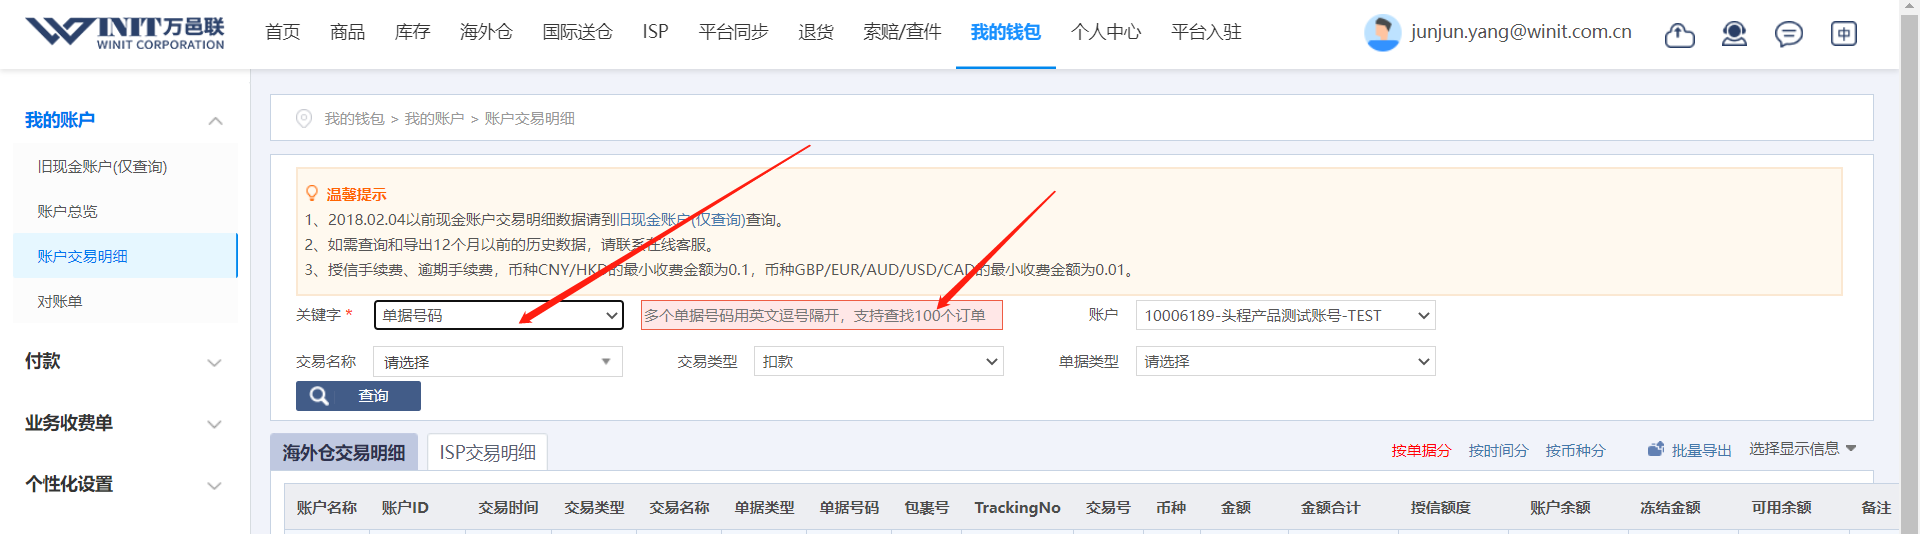Open the chat message bubble icon
The image size is (1920, 534).
1788,34
